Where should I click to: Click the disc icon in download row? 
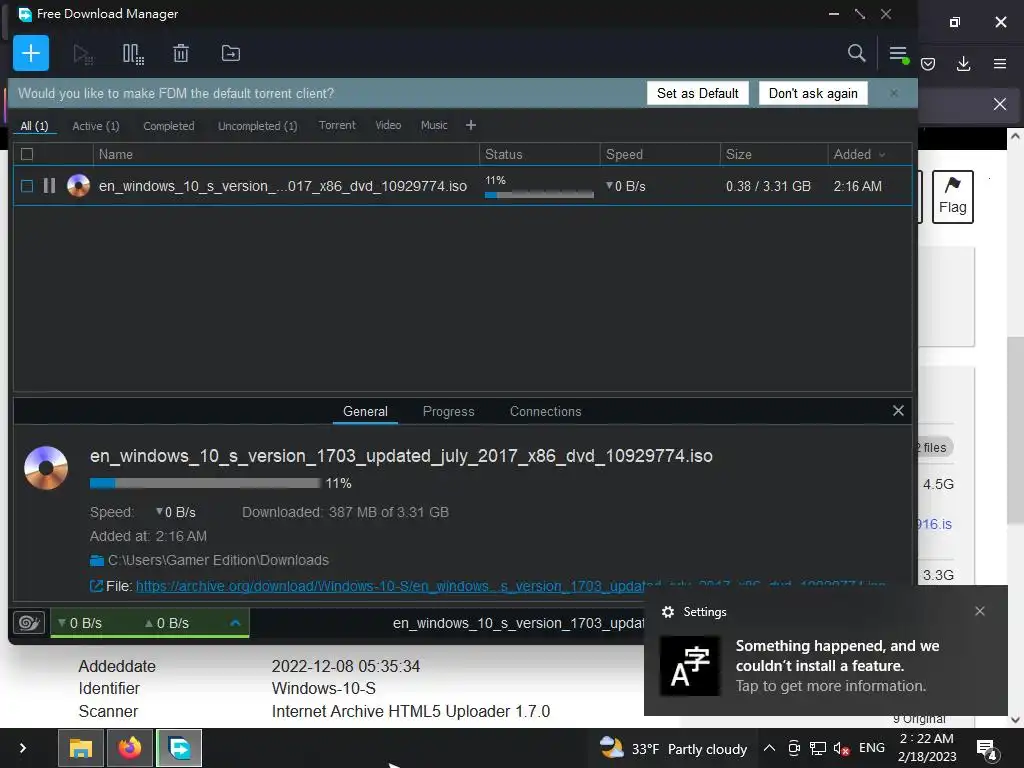click(78, 186)
